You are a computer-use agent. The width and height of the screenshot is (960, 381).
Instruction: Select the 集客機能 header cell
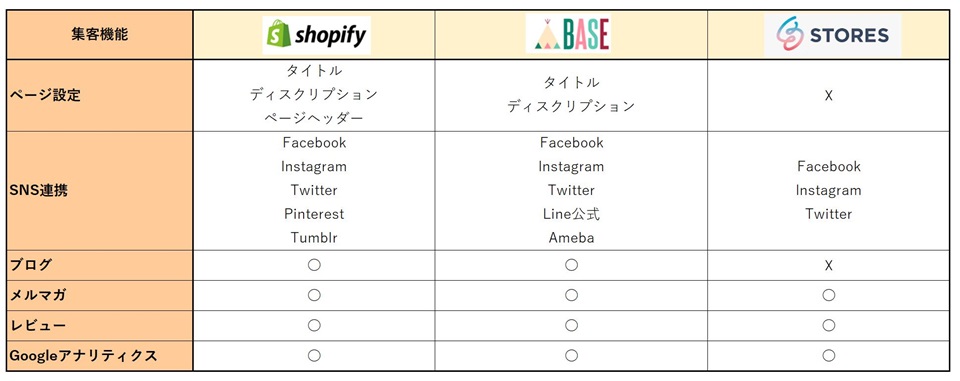pyautogui.click(x=100, y=35)
